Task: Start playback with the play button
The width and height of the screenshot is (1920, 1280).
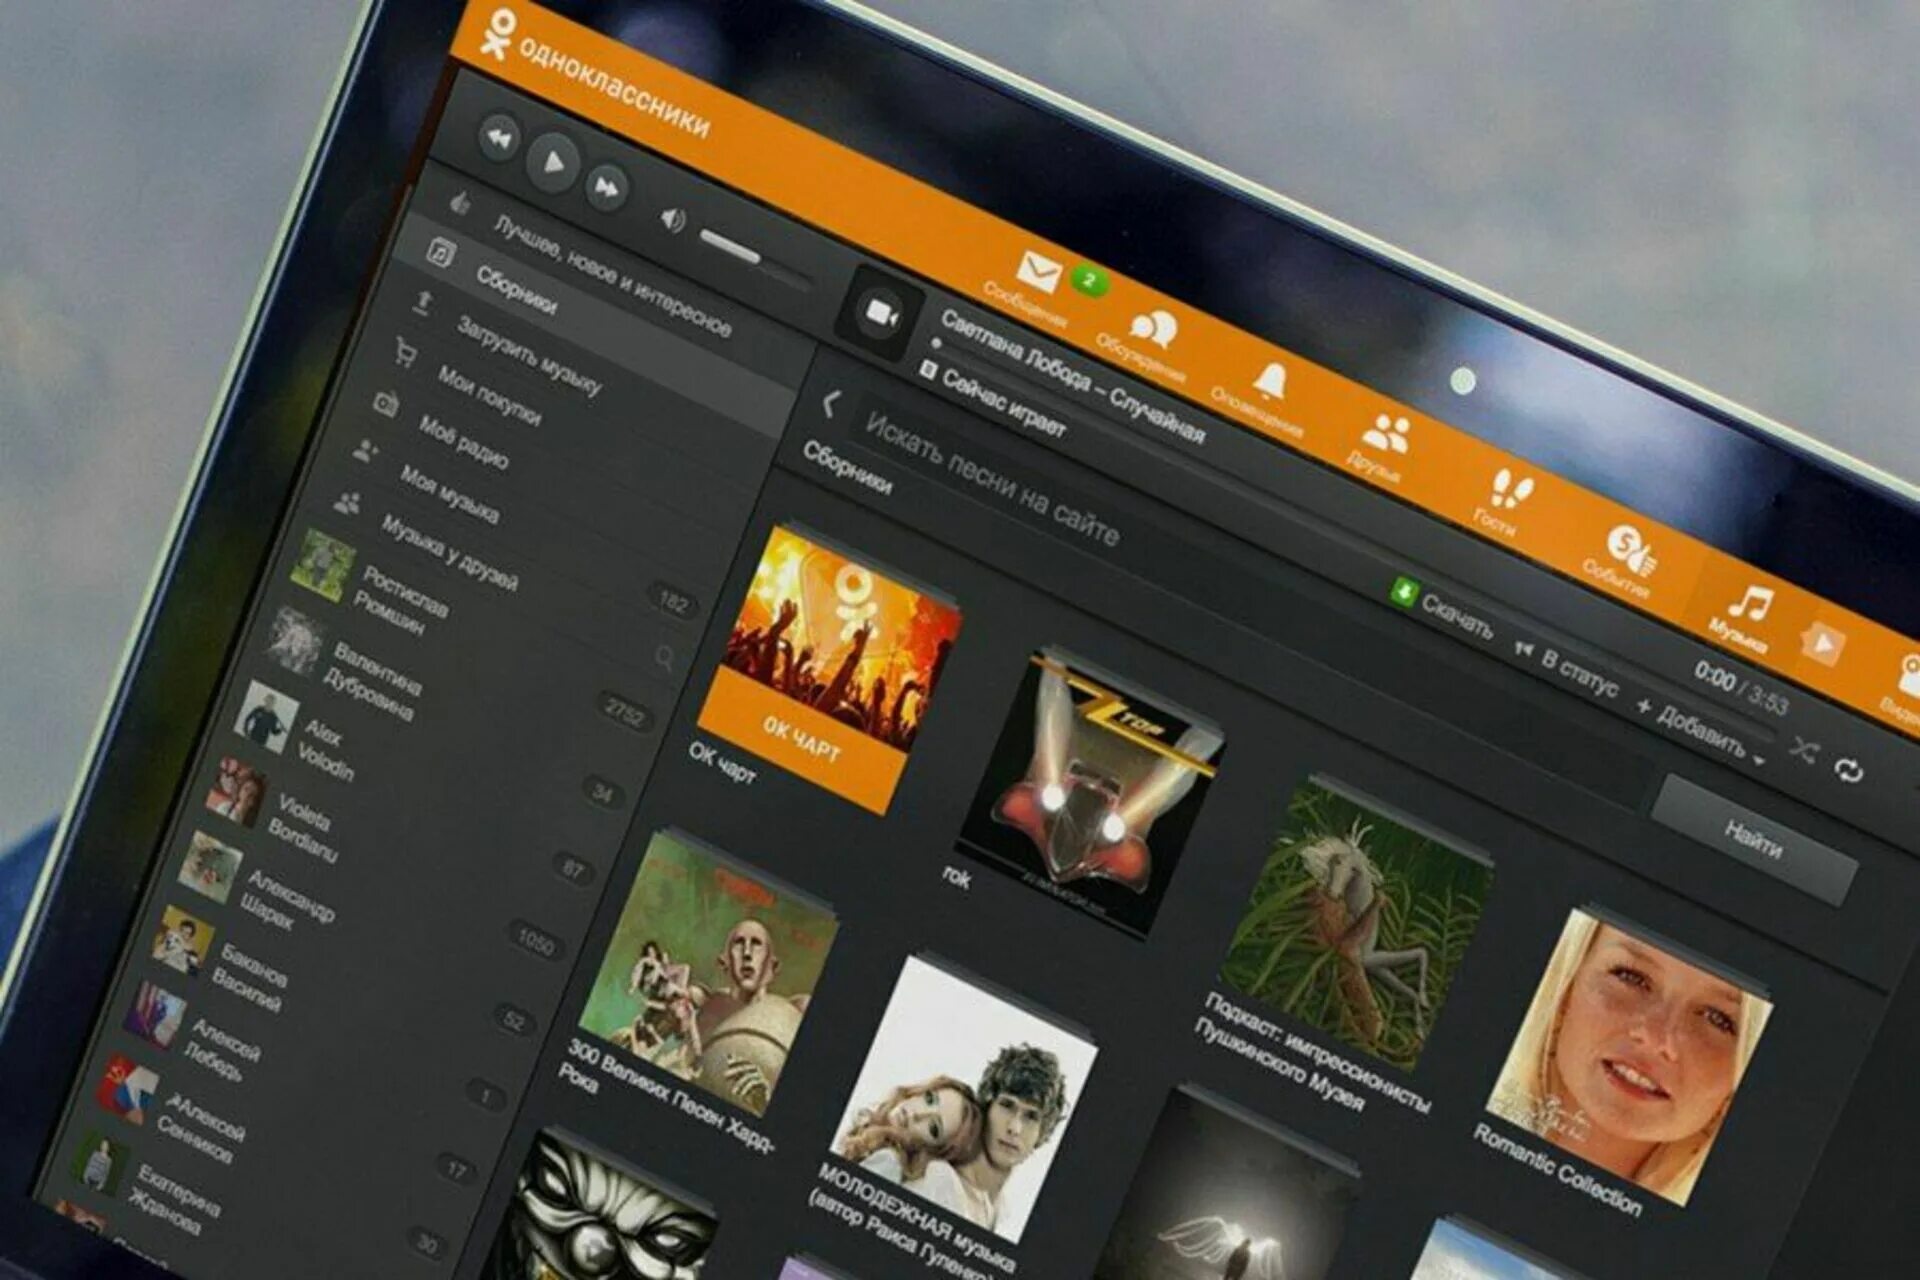Action: (x=552, y=161)
